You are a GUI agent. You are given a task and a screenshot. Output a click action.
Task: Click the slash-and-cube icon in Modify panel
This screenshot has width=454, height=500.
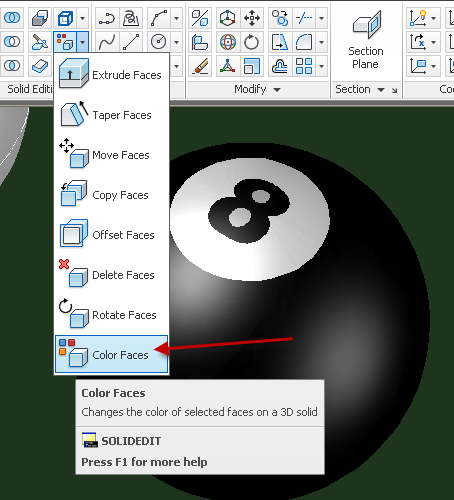point(200,17)
